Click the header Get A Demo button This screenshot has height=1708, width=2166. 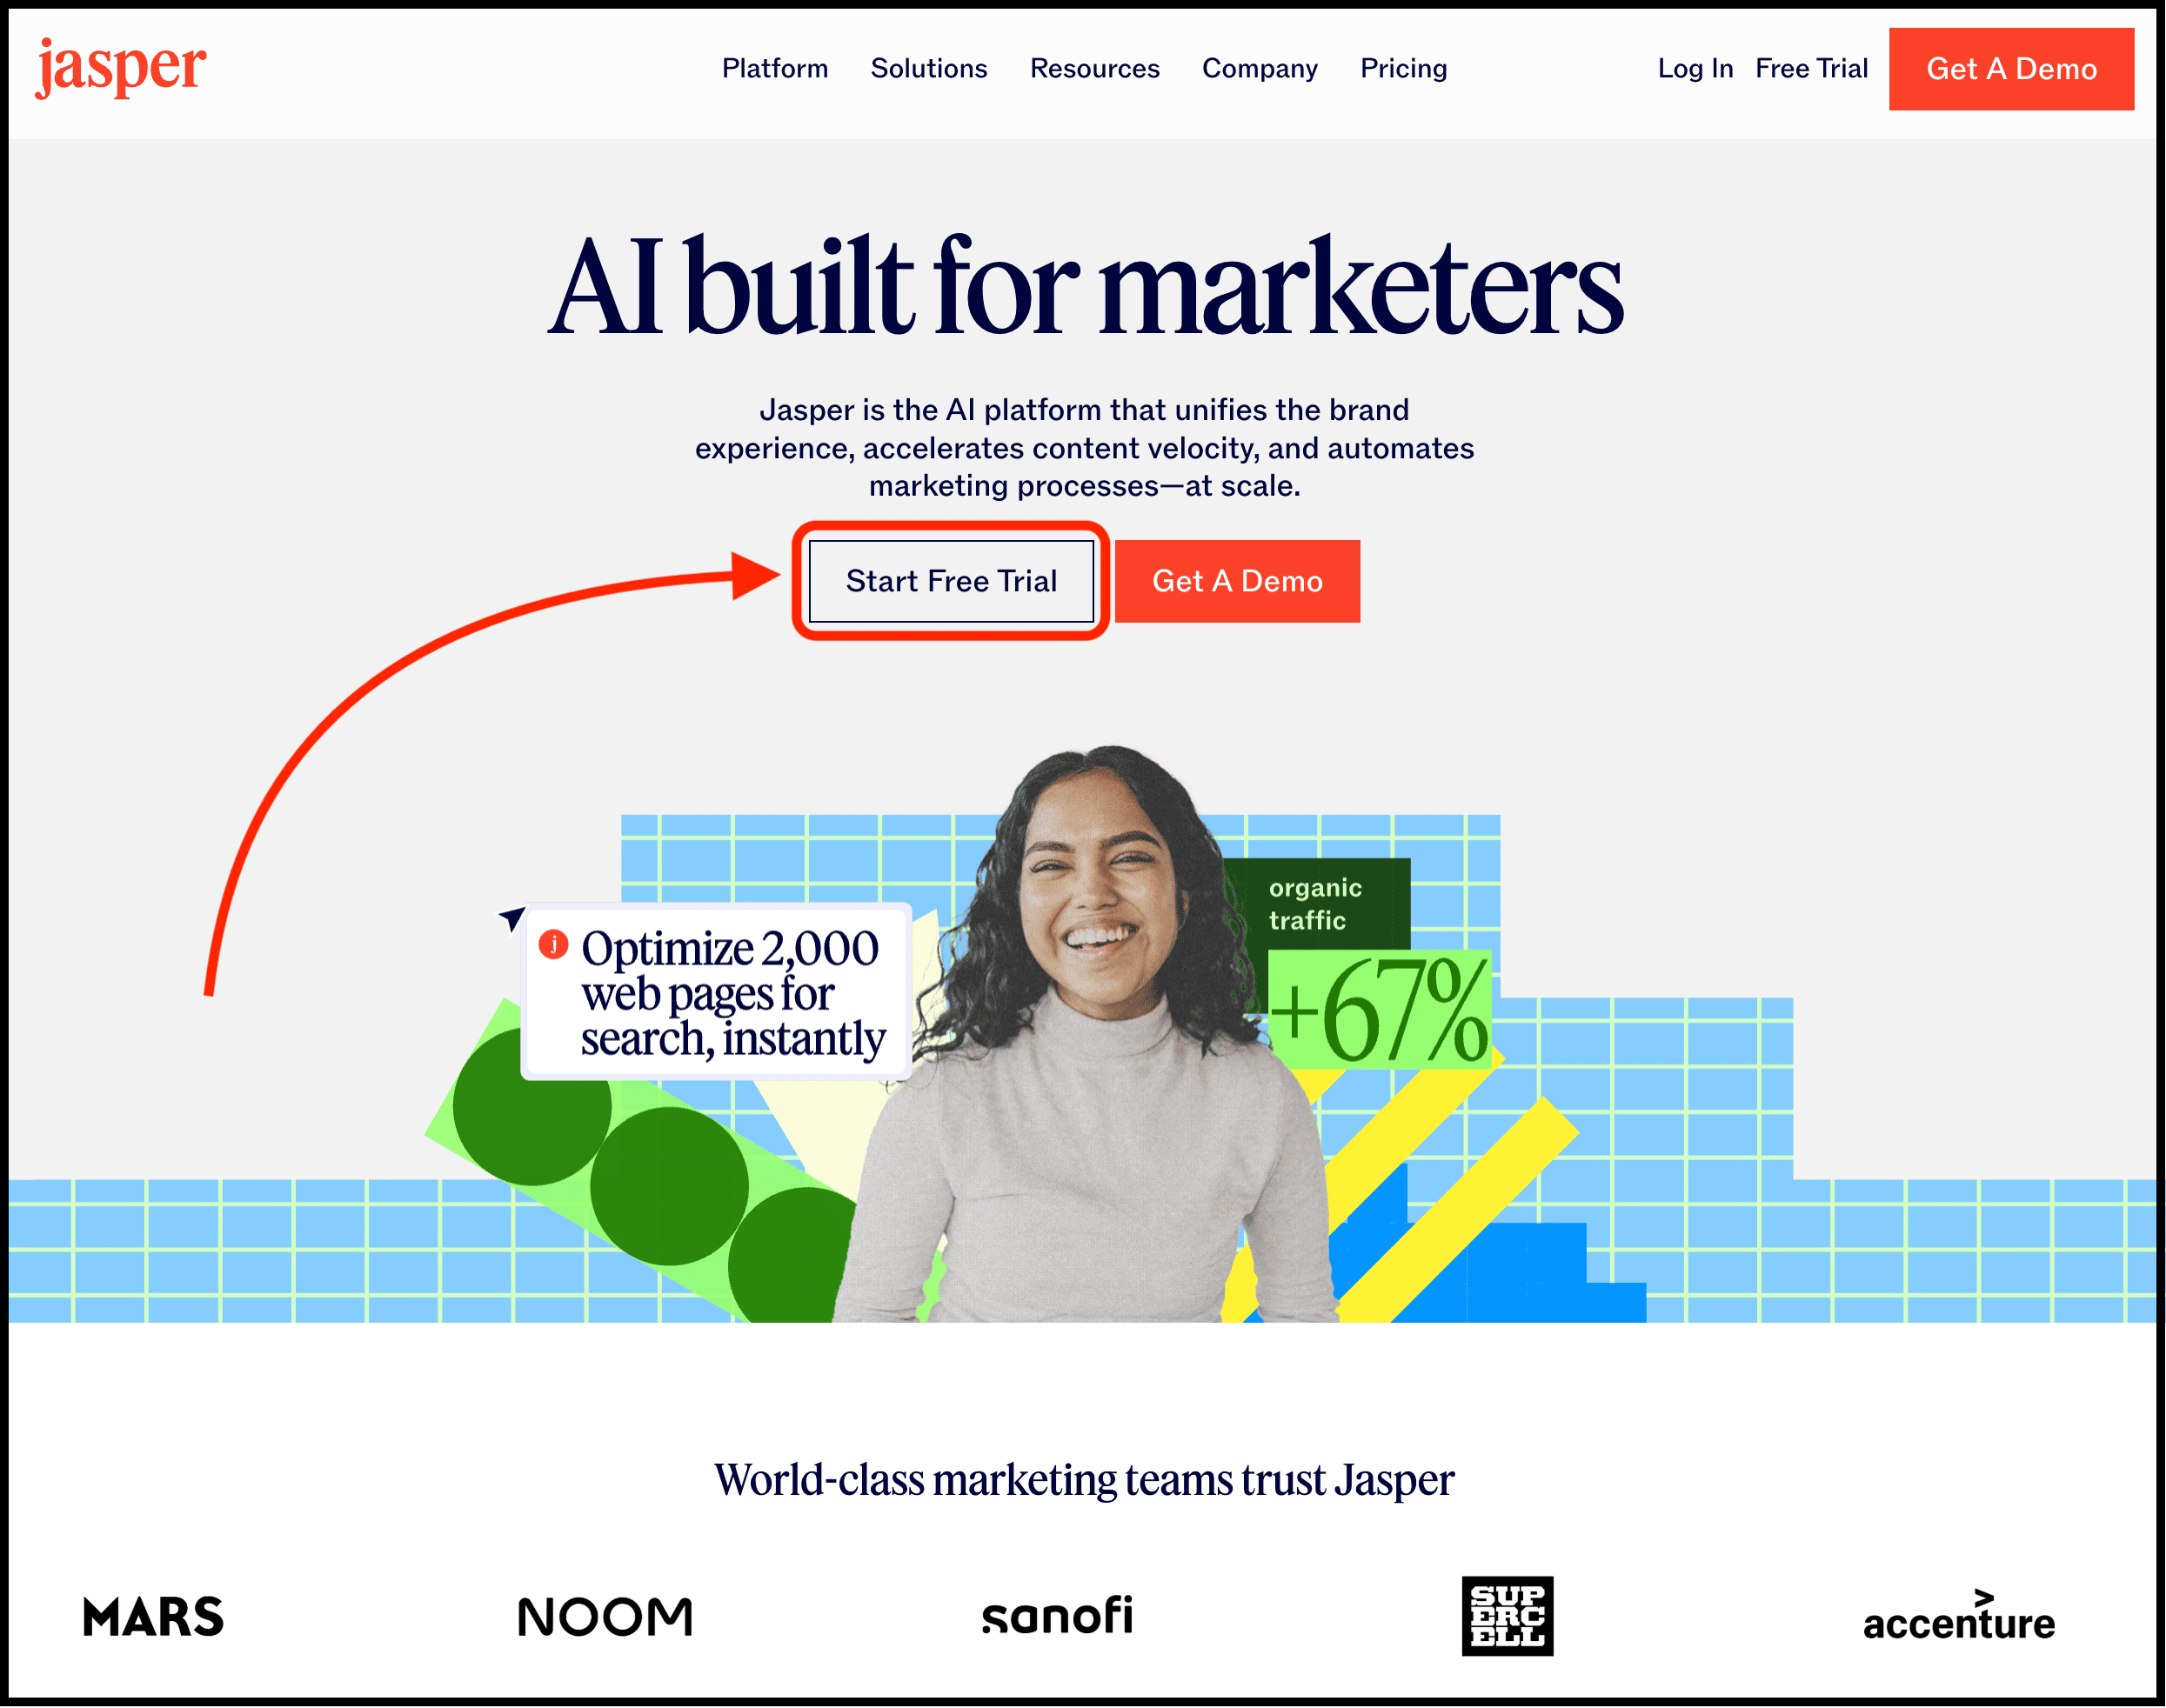(x=2011, y=69)
